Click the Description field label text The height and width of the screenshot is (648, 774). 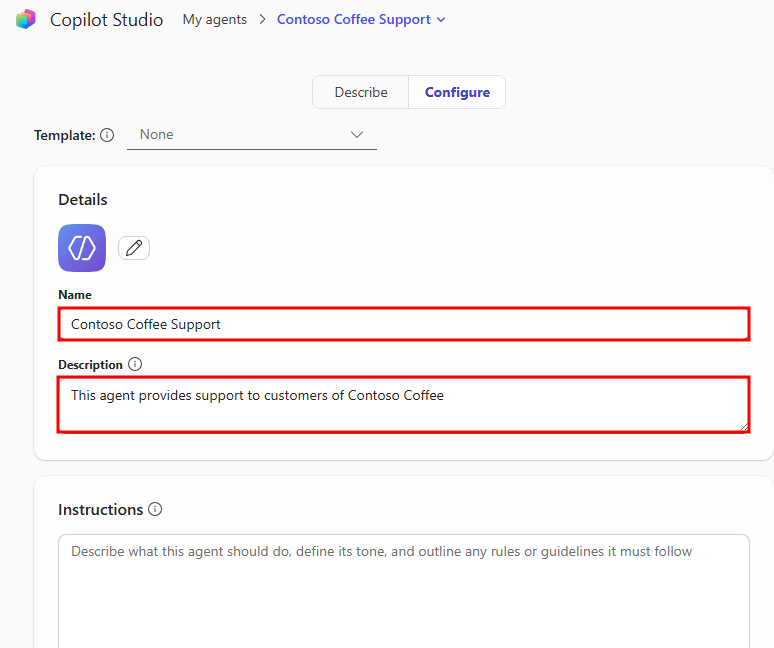(x=90, y=365)
